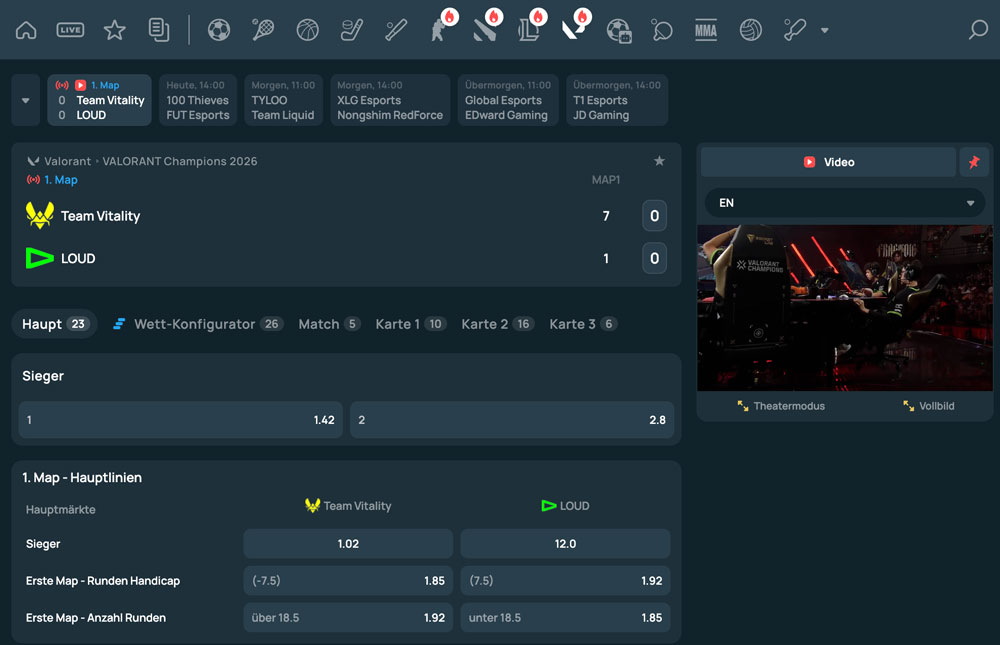Select Runden Handicap (7.5) at 1.92
The width and height of the screenshot is (1000, 645).
(565, 581)
